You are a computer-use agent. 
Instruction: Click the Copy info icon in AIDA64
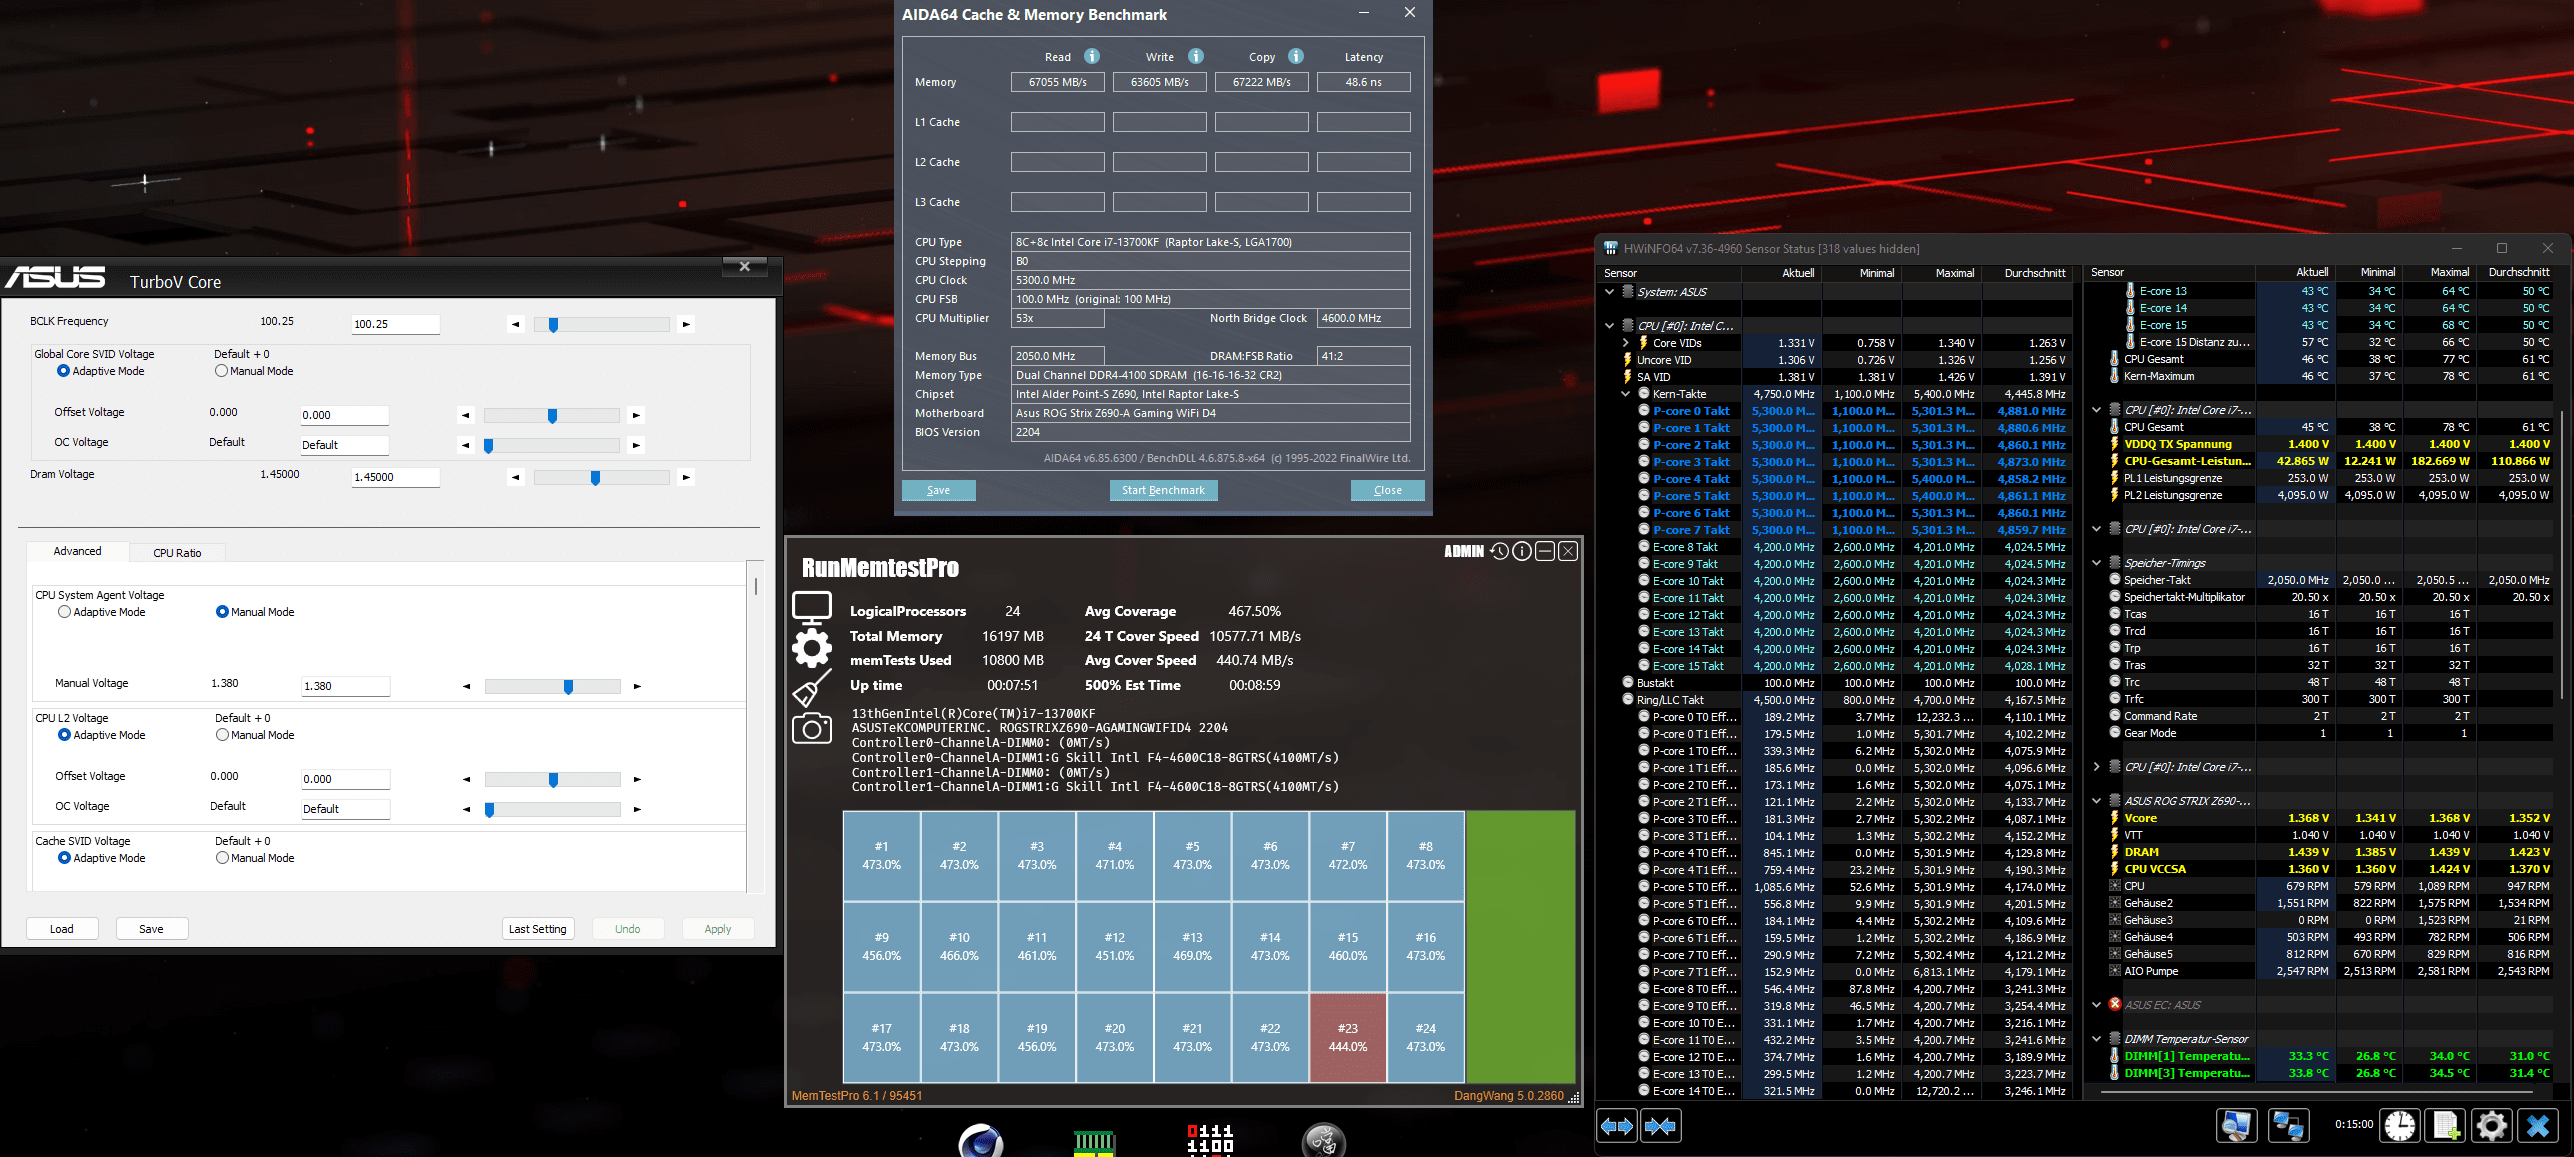click(1296, 56)
